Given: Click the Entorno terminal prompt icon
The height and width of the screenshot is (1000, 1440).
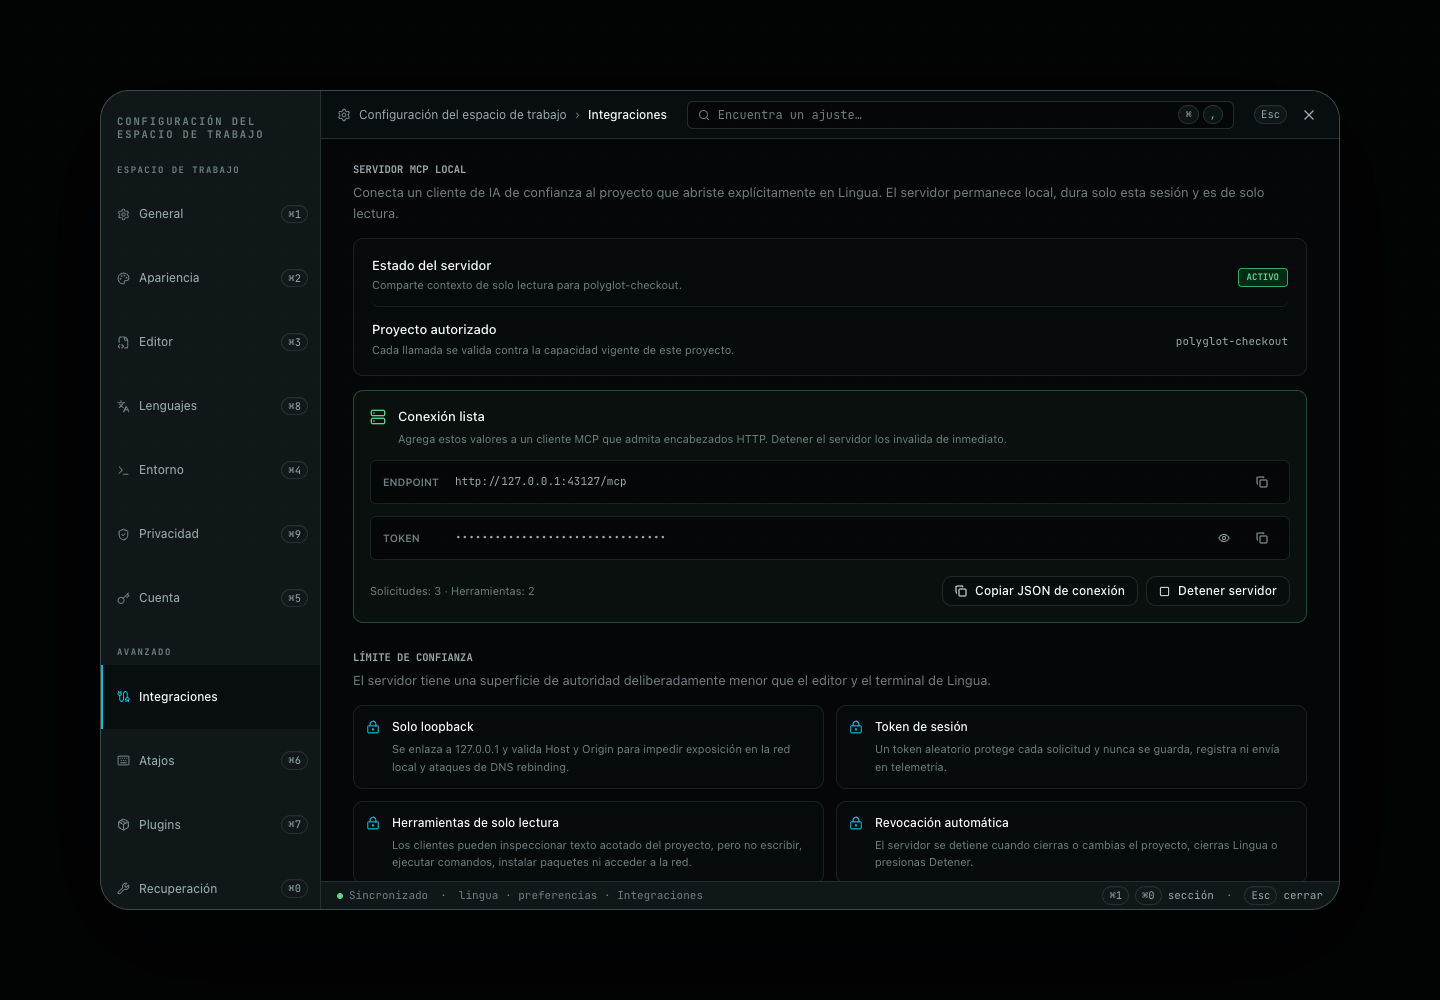Looking at the screenshot, I should pyautogui.click(x=123, y=470).
